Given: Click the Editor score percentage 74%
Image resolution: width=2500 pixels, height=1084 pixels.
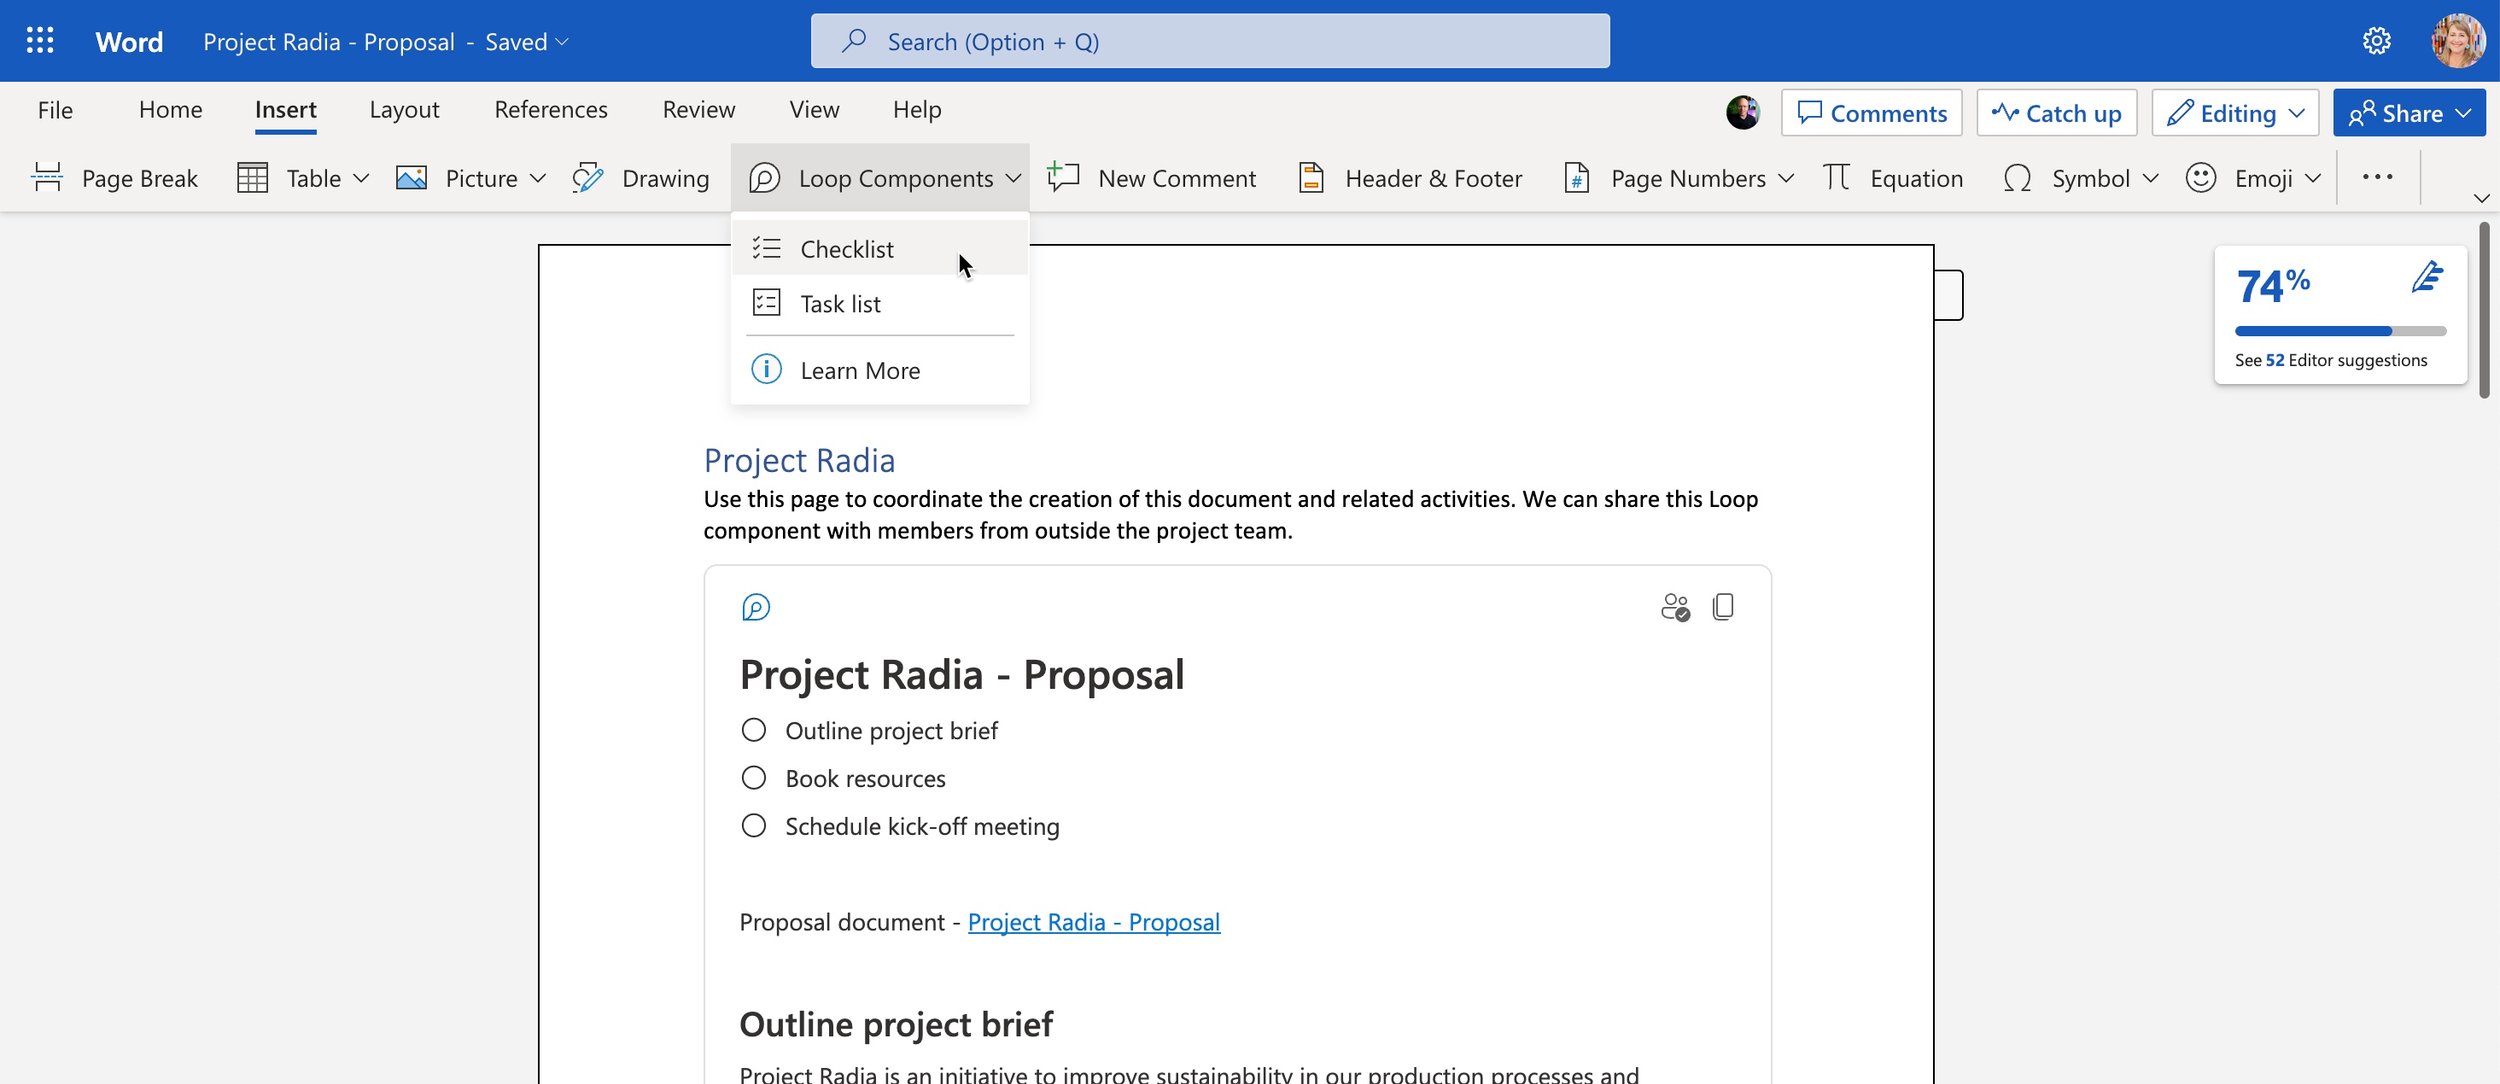Looking at the screenshot, I should [x=2270, y=282].
